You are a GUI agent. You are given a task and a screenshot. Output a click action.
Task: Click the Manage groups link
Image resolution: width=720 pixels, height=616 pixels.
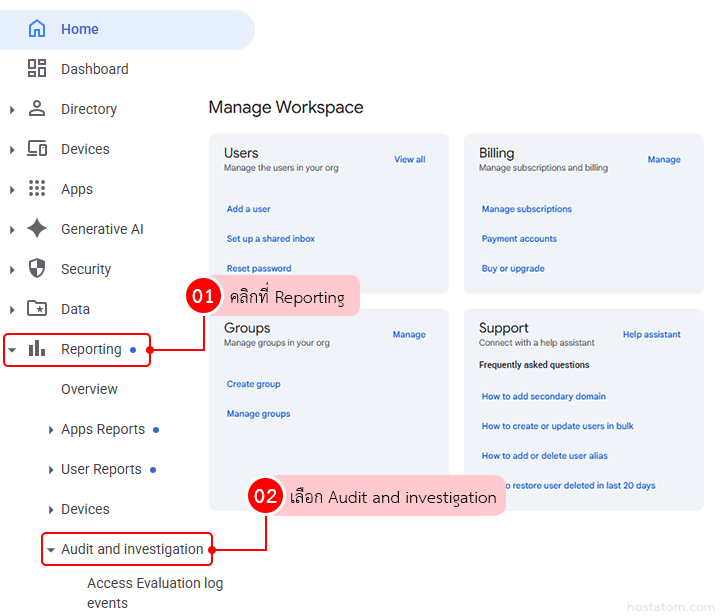258,414
